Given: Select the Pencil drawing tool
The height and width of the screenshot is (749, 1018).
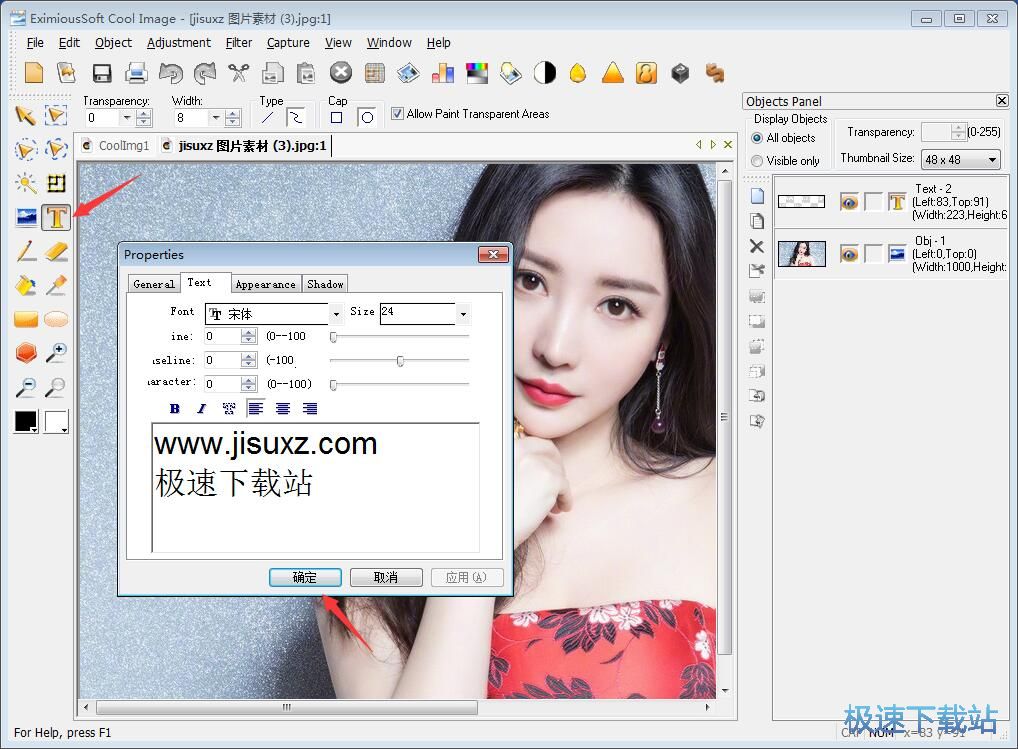Looking at the screenshot, I should (26, 251).
